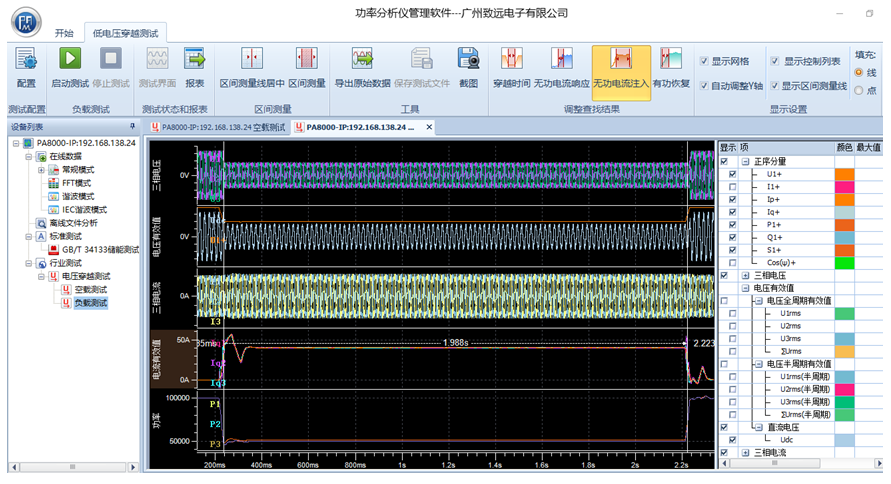Click the 区间测量线居中 tool
The height and width of the screenshot is (484, 891).
click(x=252, y=66)
